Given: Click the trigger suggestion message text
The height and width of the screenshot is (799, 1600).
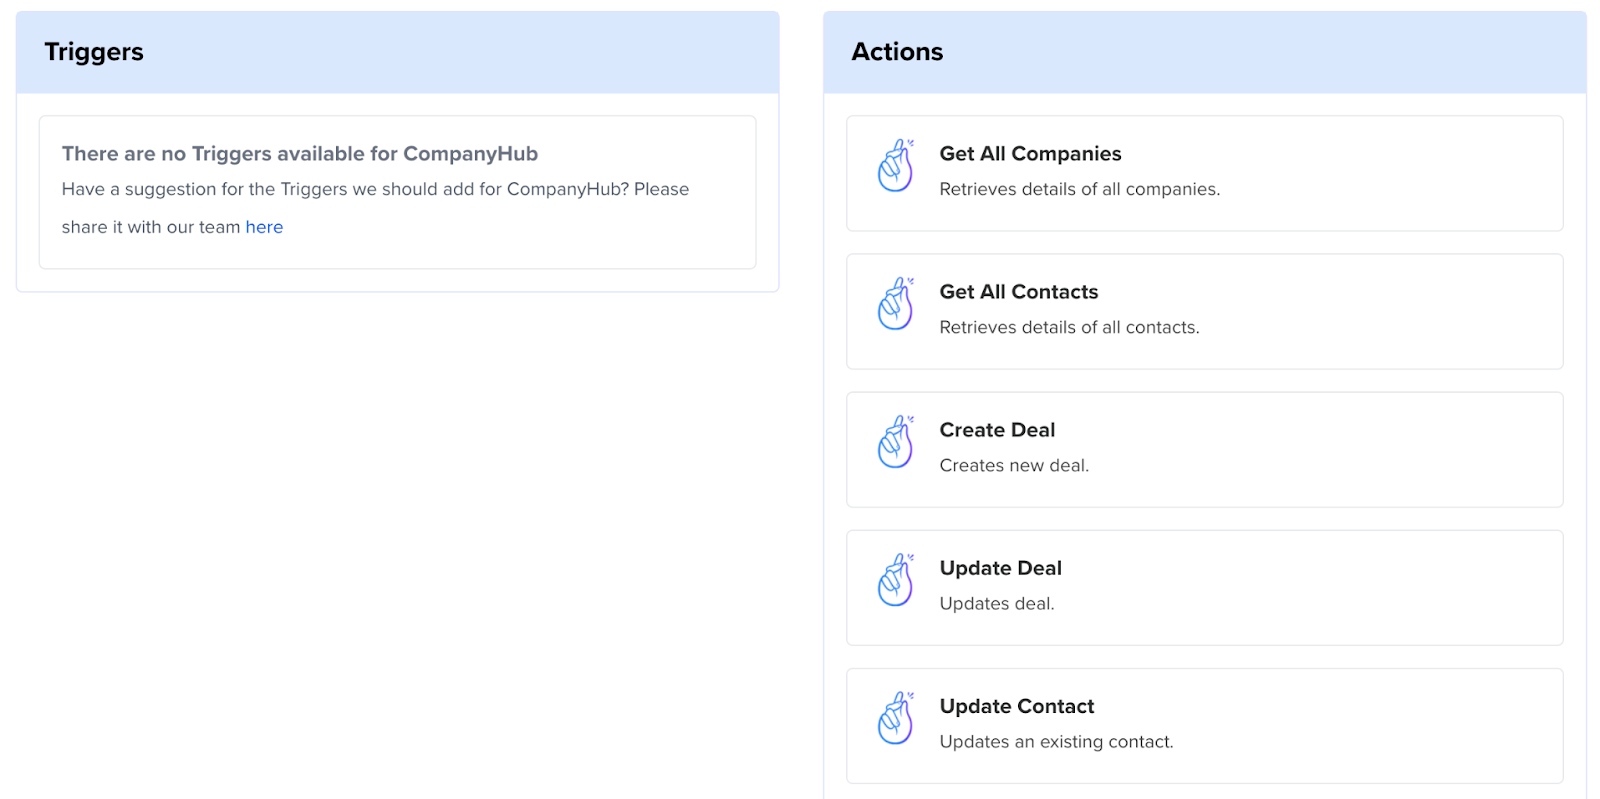Looking at the screenshot, I should [x=375, y=189].
